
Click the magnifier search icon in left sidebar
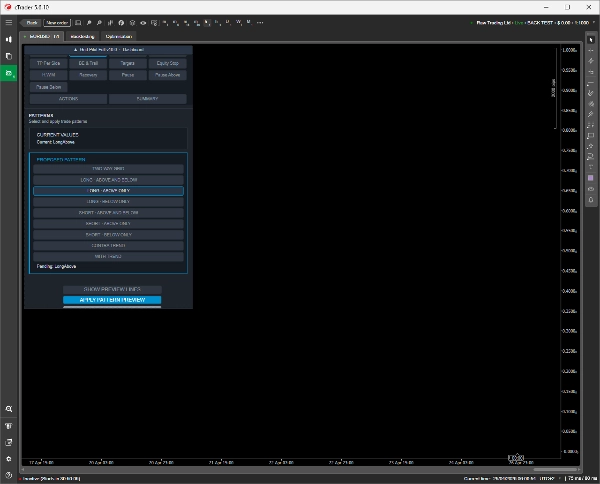(x=8, y=409)
